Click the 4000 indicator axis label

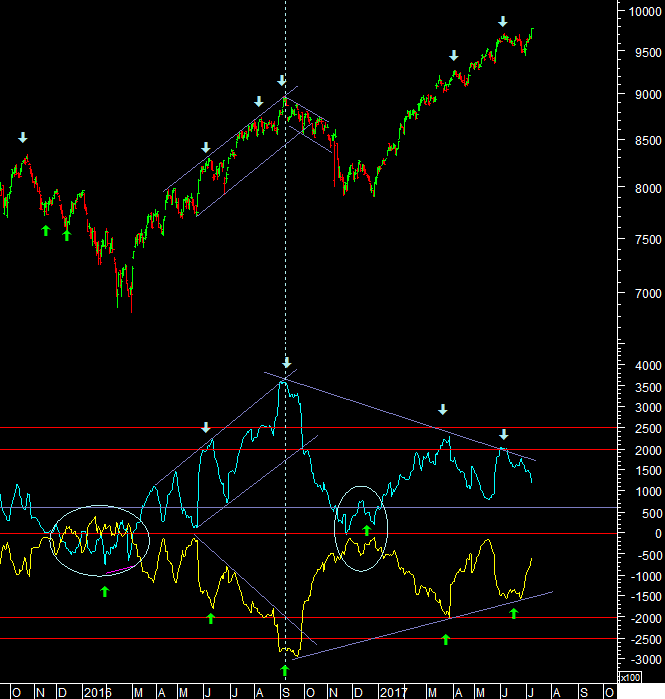tap(648, 366)
